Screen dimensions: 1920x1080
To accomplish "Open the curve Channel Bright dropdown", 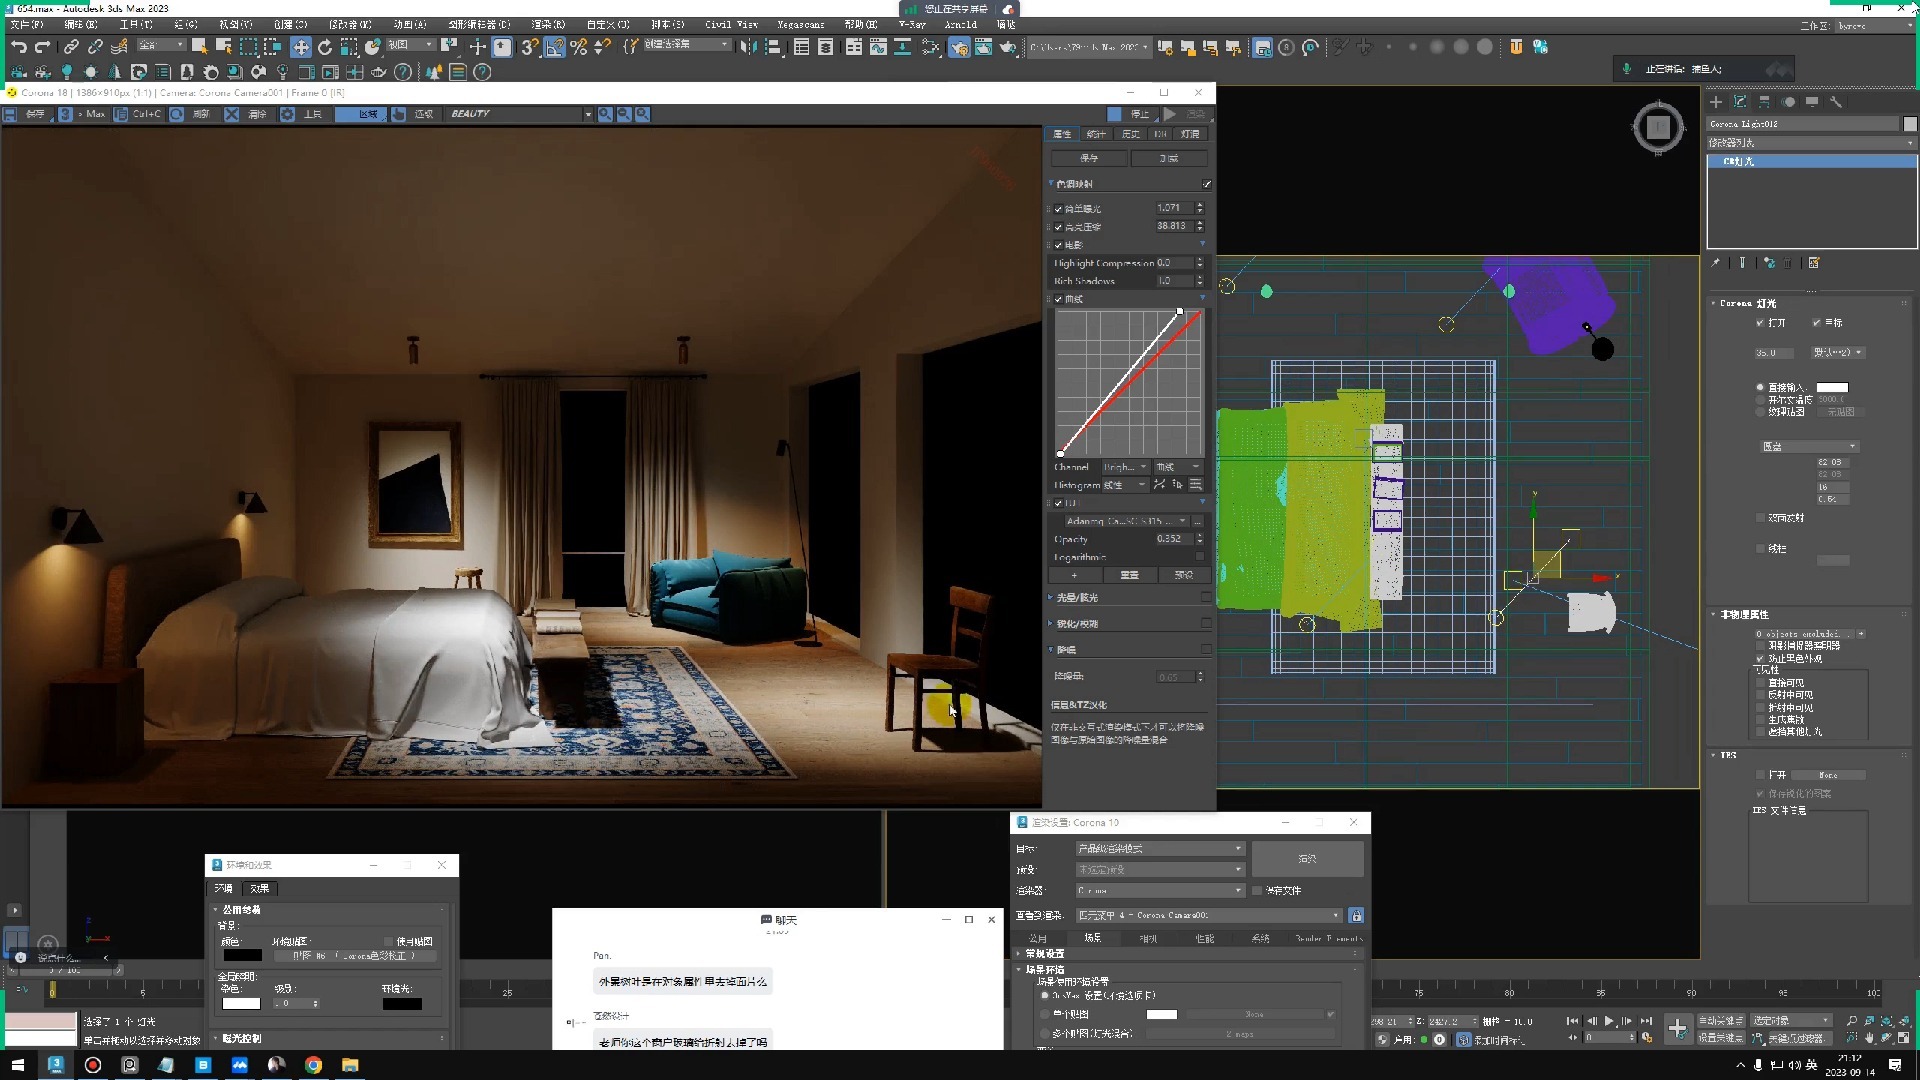I will click(1125, 467).
